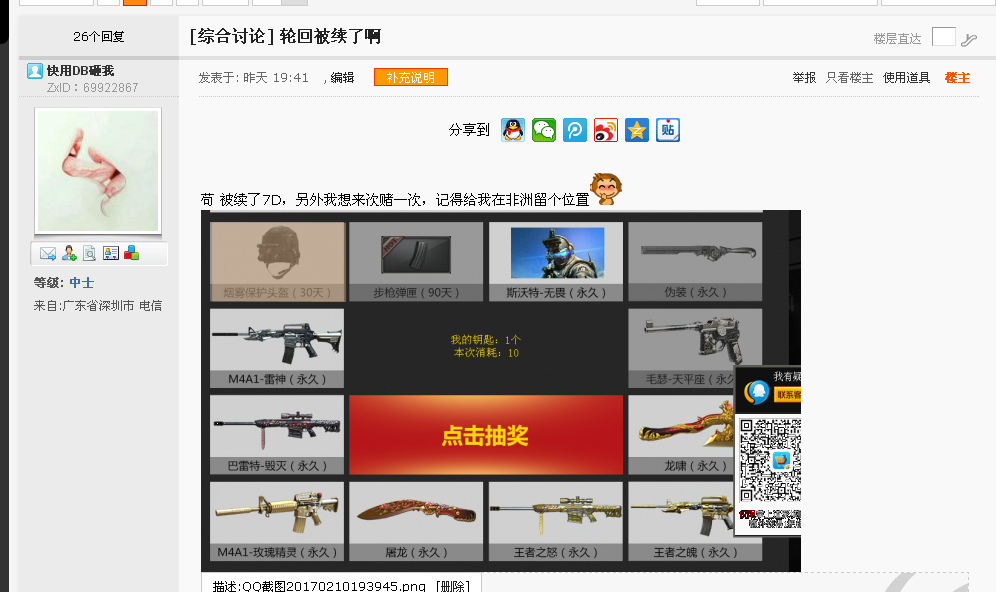This screenshot has width=996, height=592.
Task: Click the 26个回复 reply count
Action: tap(98, 37)
